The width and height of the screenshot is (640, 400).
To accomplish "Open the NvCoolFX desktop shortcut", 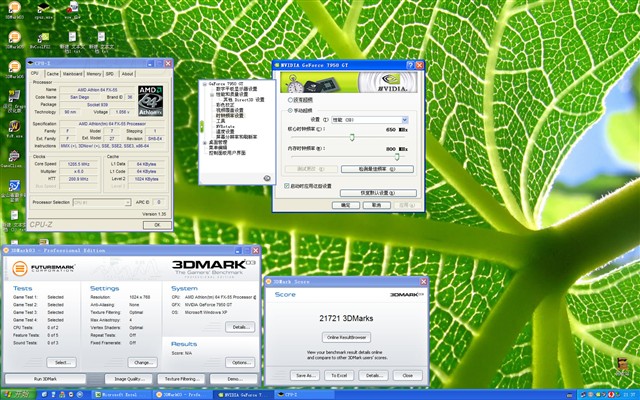I will [x=41, y=40].
